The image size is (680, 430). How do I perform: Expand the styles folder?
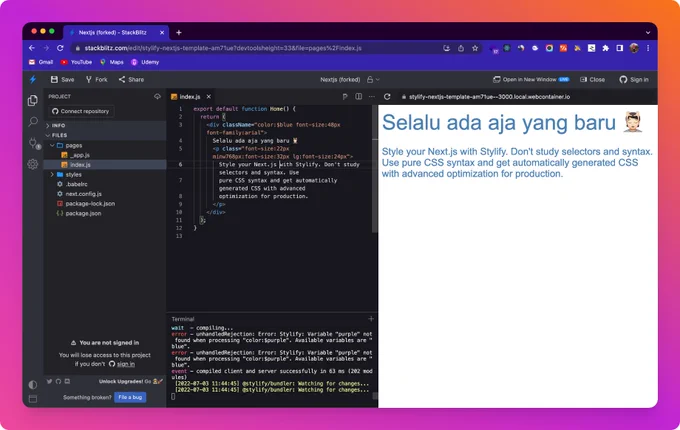pos(105,174)
